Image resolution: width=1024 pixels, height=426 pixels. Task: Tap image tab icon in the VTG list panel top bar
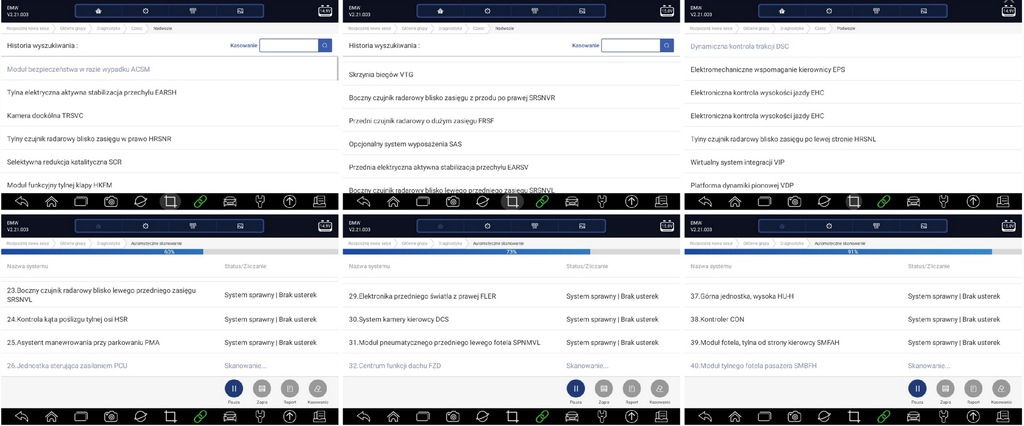tap(582, 10)
